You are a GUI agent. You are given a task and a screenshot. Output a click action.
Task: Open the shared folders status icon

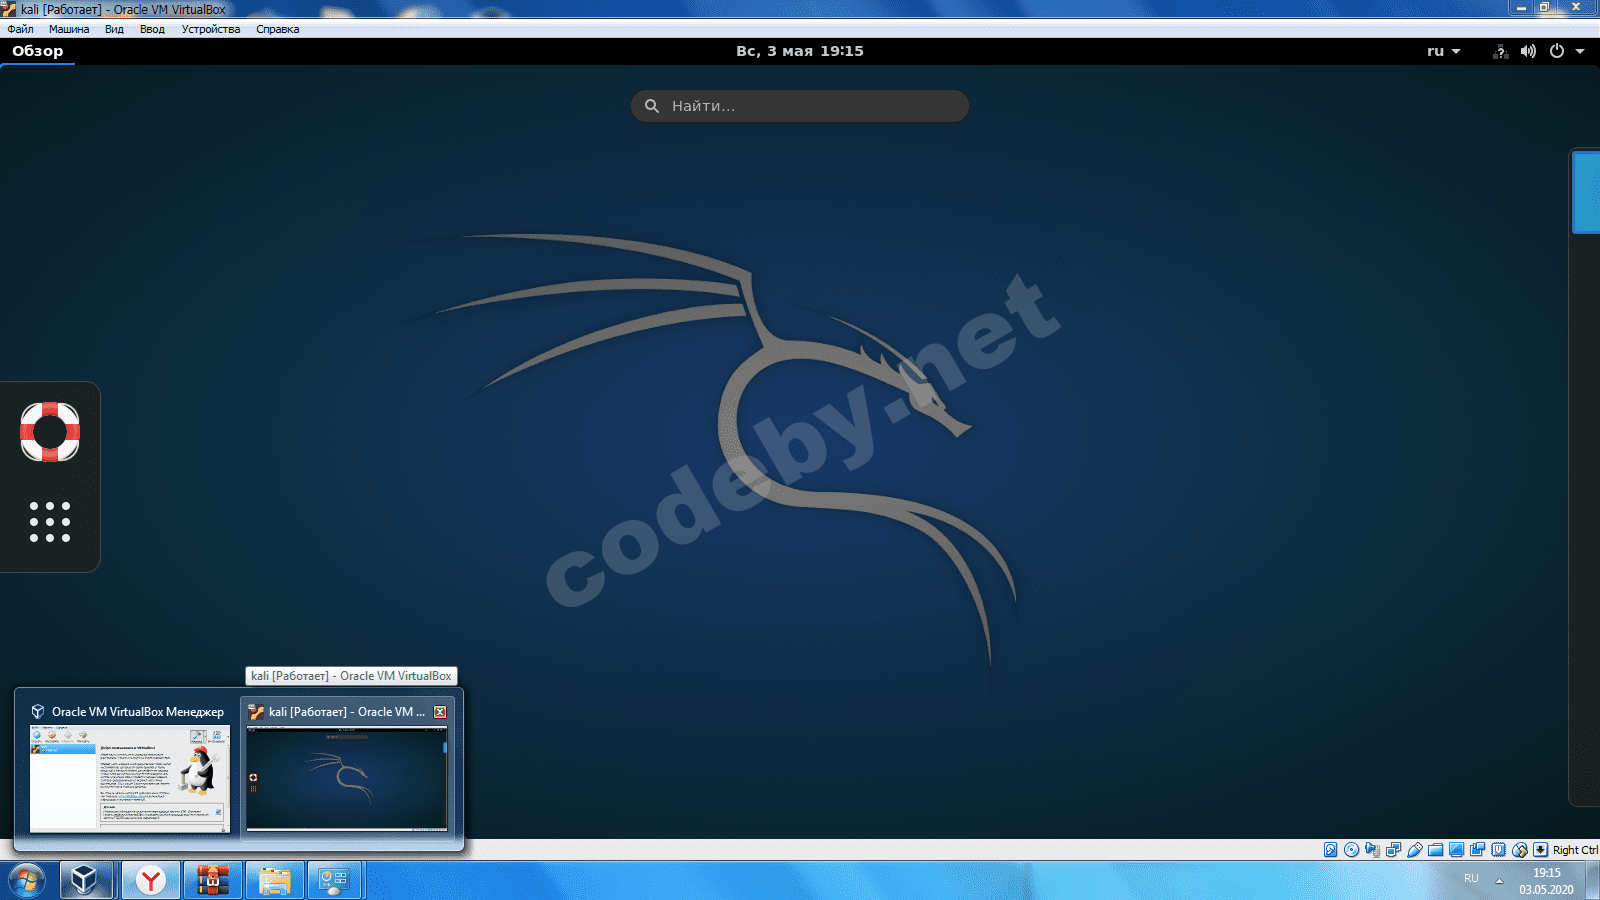pyautogui.click(x=1436, y=850)
